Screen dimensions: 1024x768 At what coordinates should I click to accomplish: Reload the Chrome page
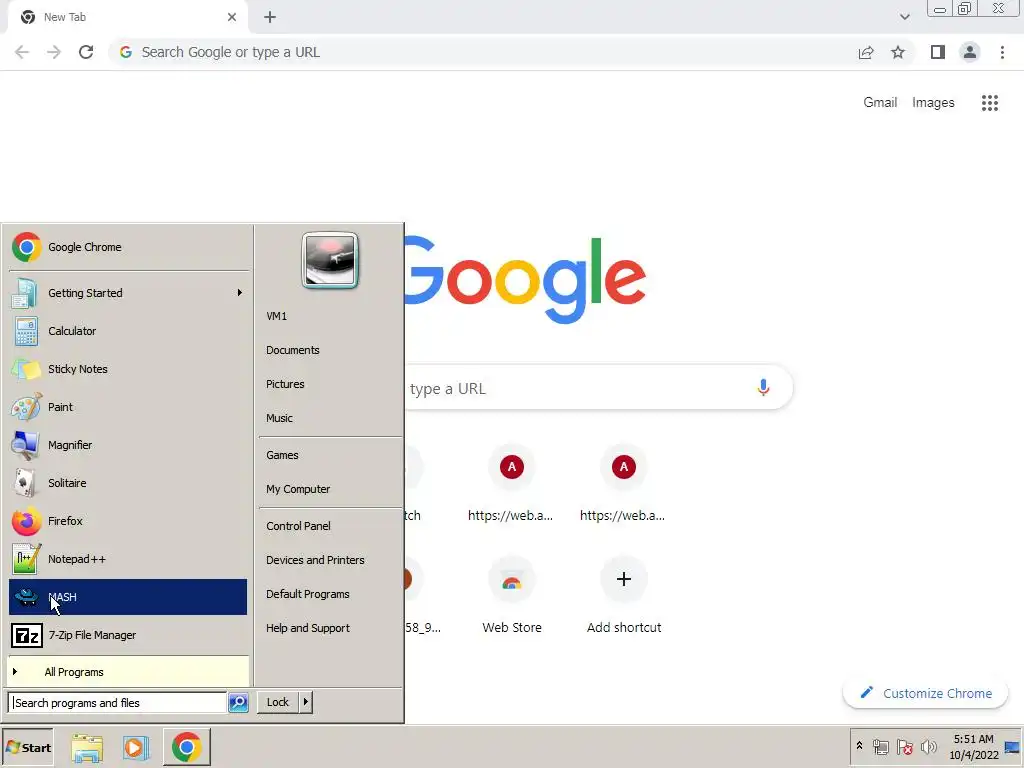[x=86, y=52]
